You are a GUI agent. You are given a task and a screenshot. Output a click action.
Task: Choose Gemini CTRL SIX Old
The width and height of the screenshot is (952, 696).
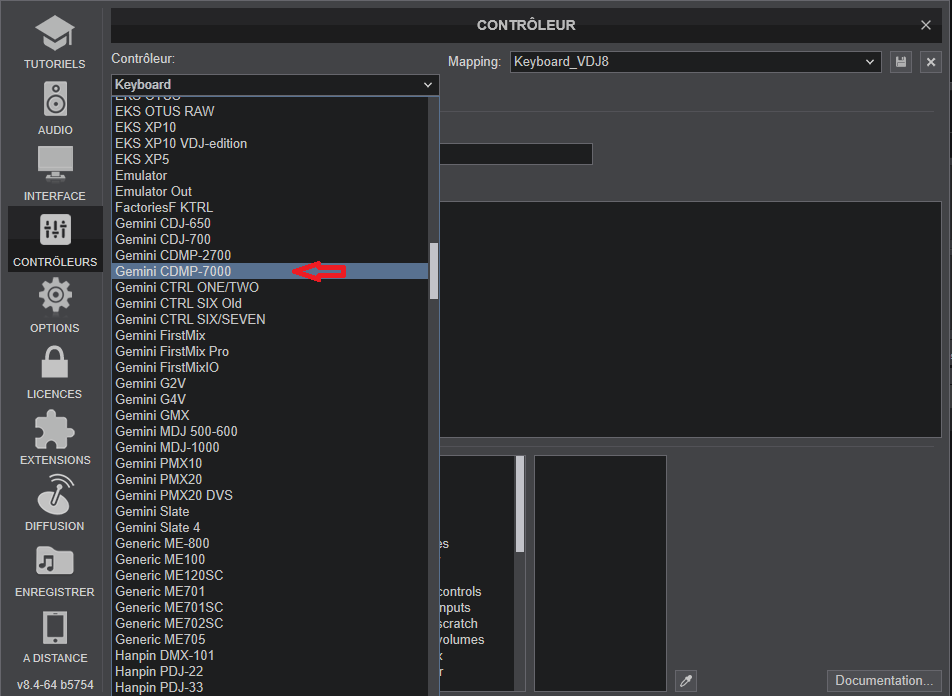point(270,304)
